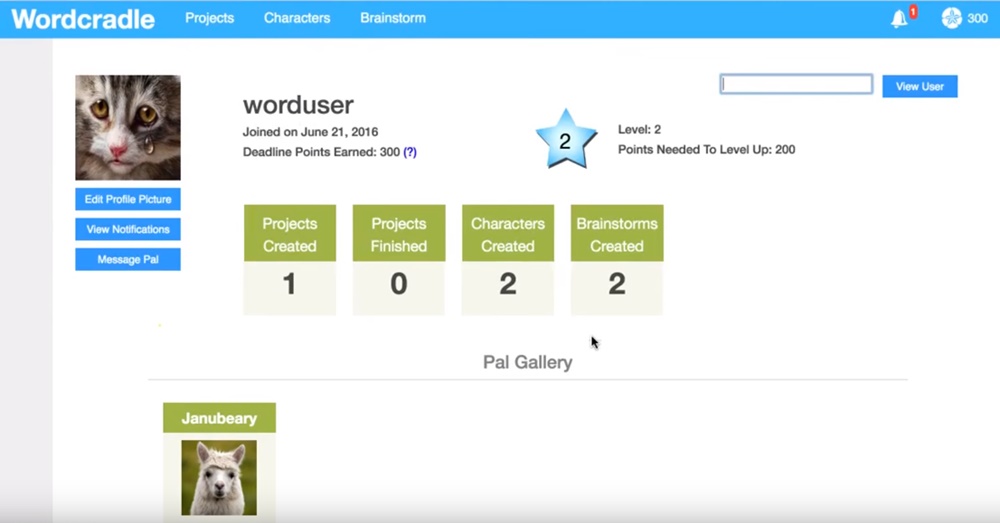Open the Characters menu
Viewport: 1000px width, 523px height.
click(x=297, y=18)
